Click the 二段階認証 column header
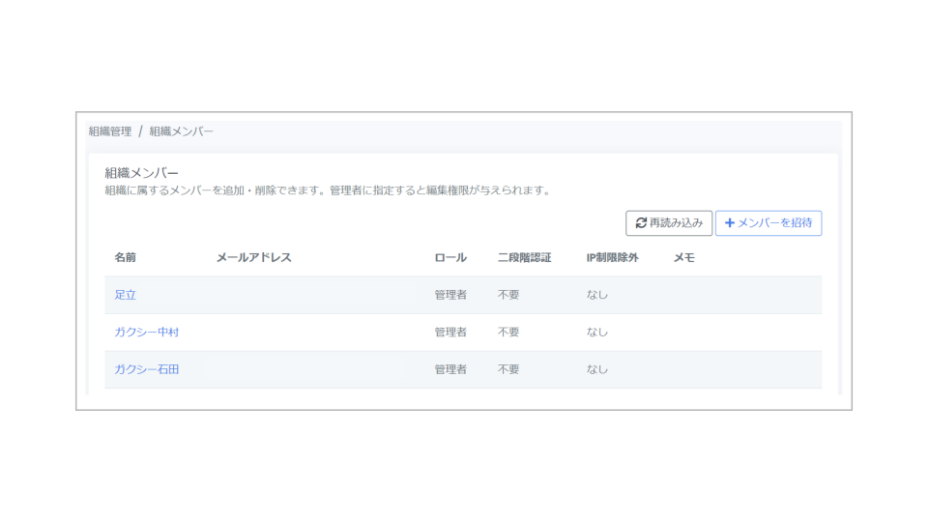928x522 pixels. 524,258
